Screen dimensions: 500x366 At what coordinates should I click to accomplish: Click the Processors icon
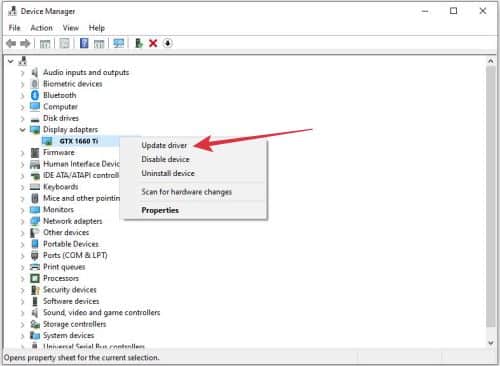(x=35, y=278)
